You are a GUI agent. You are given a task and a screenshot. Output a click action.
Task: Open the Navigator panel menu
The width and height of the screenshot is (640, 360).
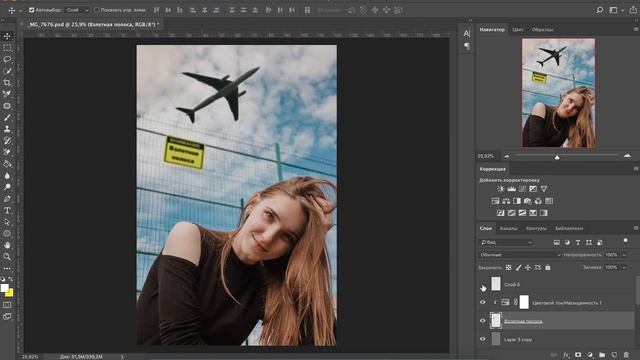636,29
